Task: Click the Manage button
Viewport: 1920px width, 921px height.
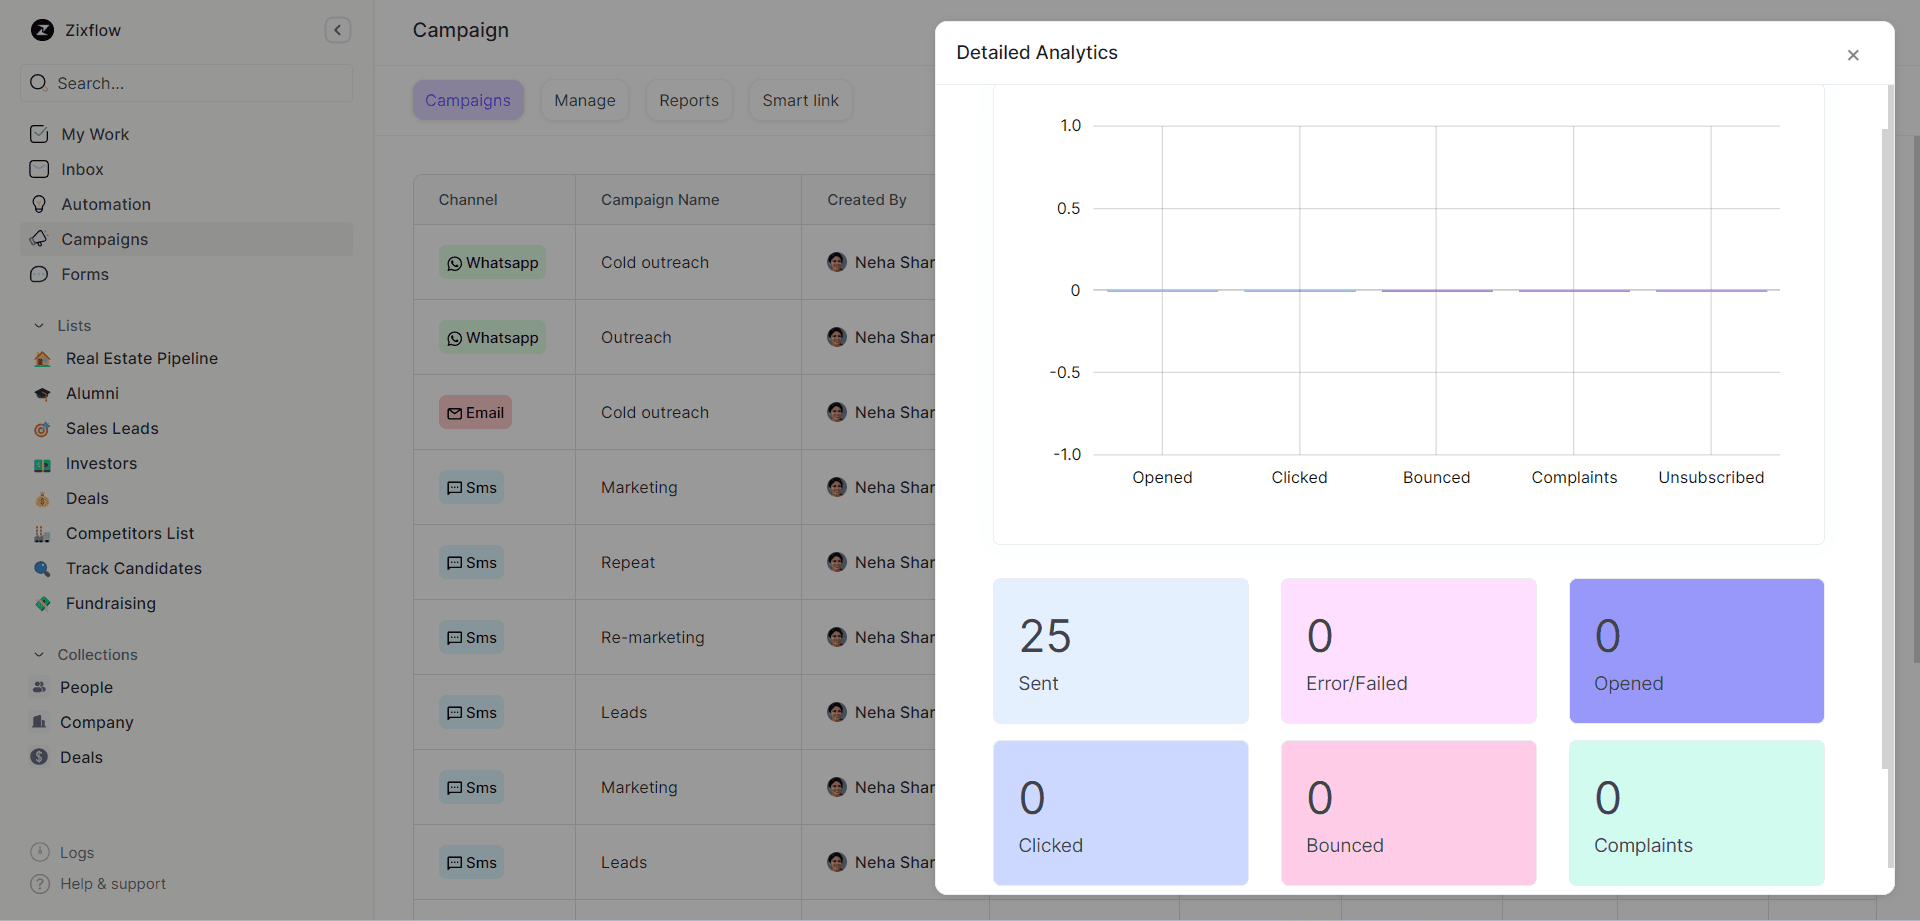Action: pos(584,100)
